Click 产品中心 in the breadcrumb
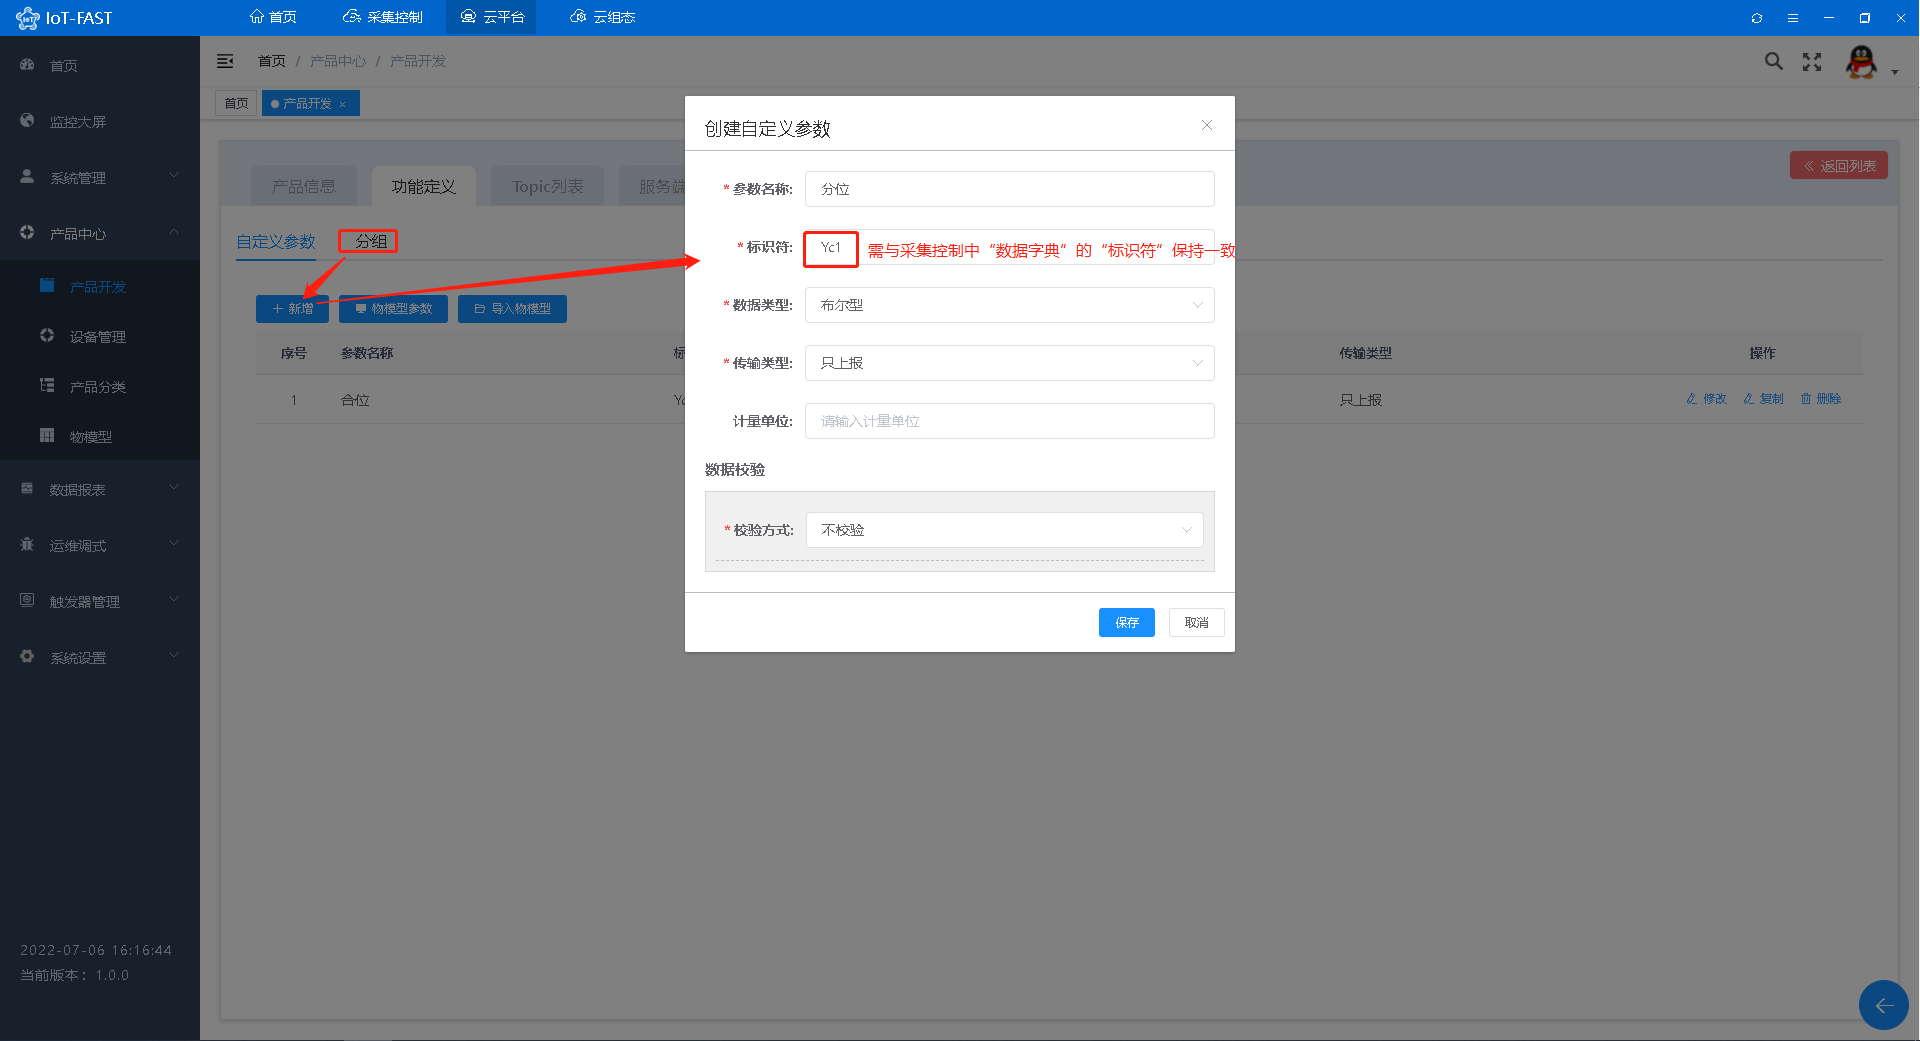 pyautogui.click(x=338, y=61)
